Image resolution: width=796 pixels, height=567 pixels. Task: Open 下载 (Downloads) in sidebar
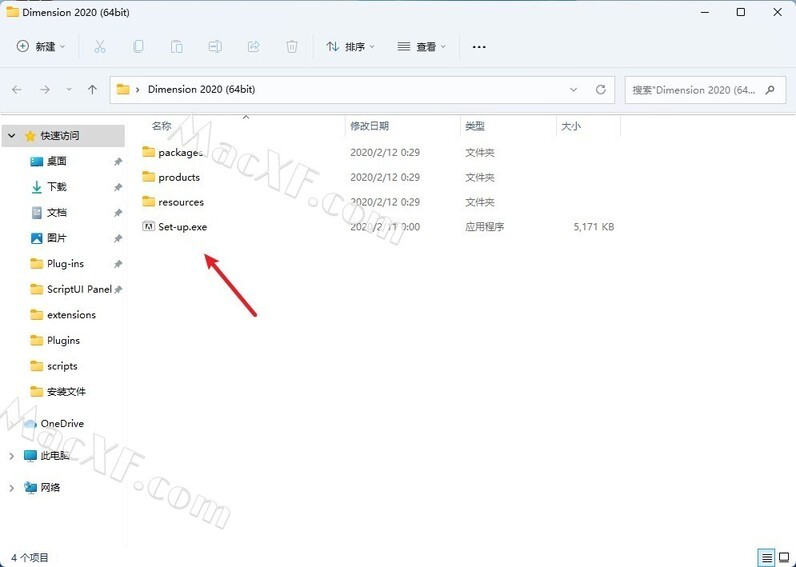[x=57, y=187]
